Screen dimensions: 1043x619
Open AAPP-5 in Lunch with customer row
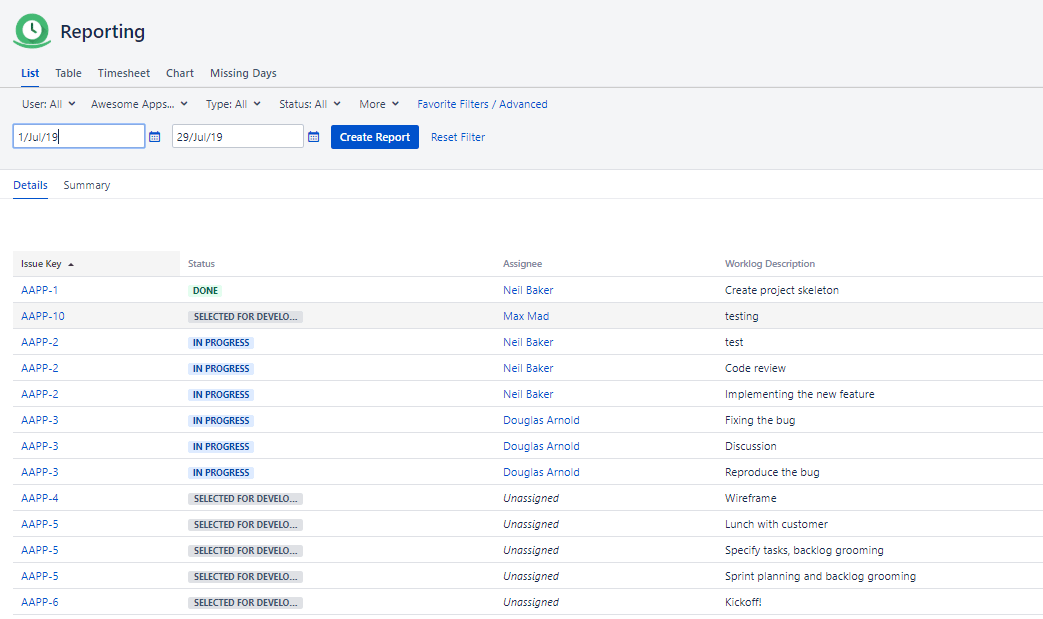pos(39,524)
